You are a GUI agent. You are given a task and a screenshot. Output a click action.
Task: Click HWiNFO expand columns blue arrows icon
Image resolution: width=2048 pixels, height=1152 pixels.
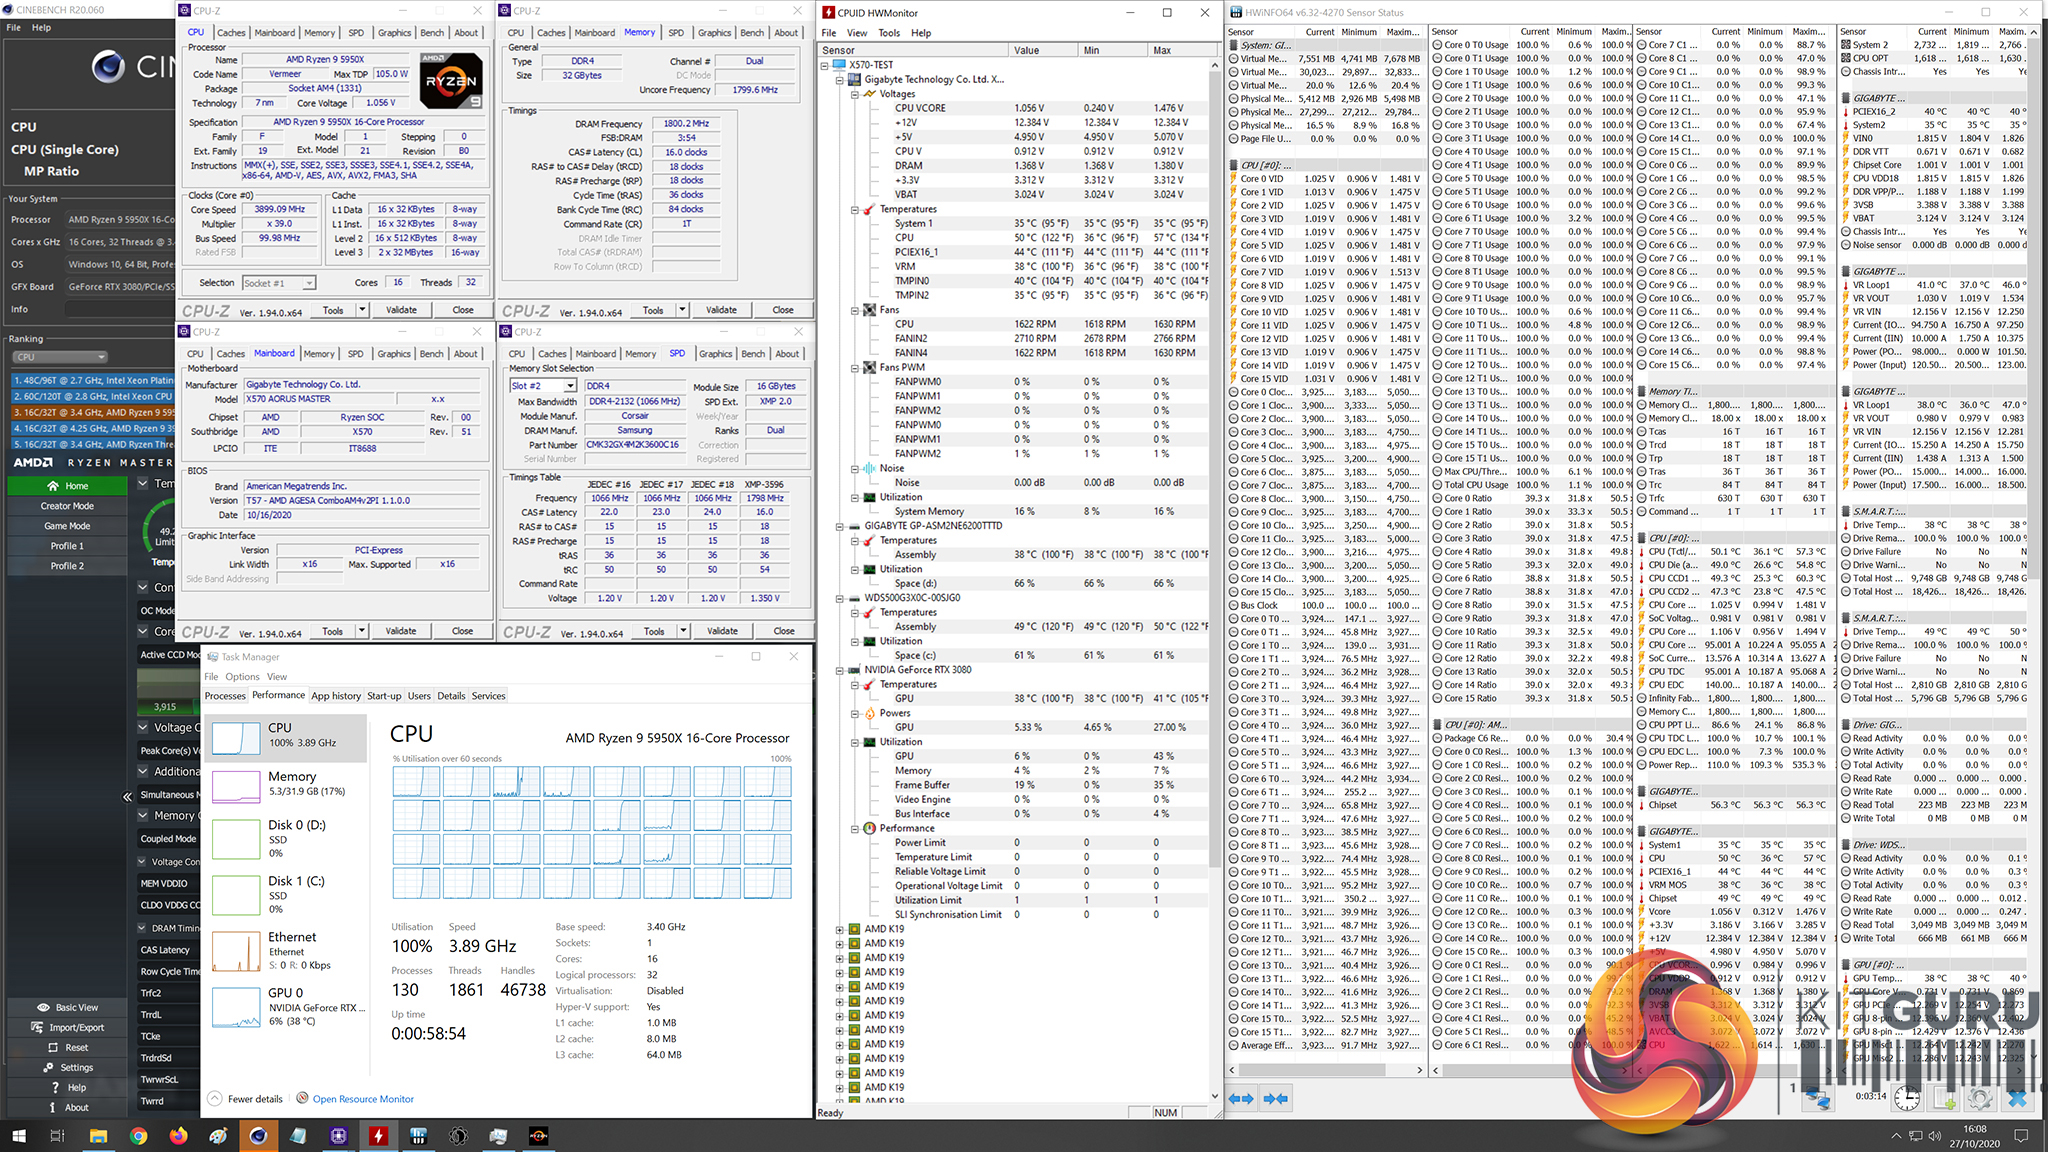[x=1240, y=1099]
